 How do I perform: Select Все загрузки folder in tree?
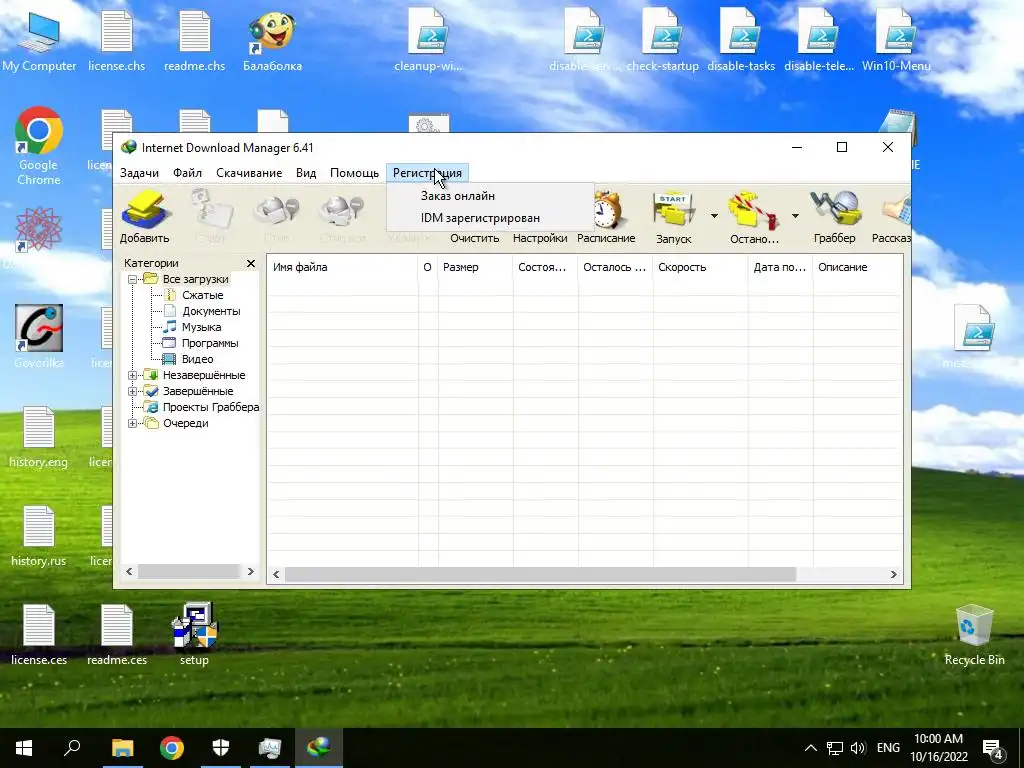point(195,280)
